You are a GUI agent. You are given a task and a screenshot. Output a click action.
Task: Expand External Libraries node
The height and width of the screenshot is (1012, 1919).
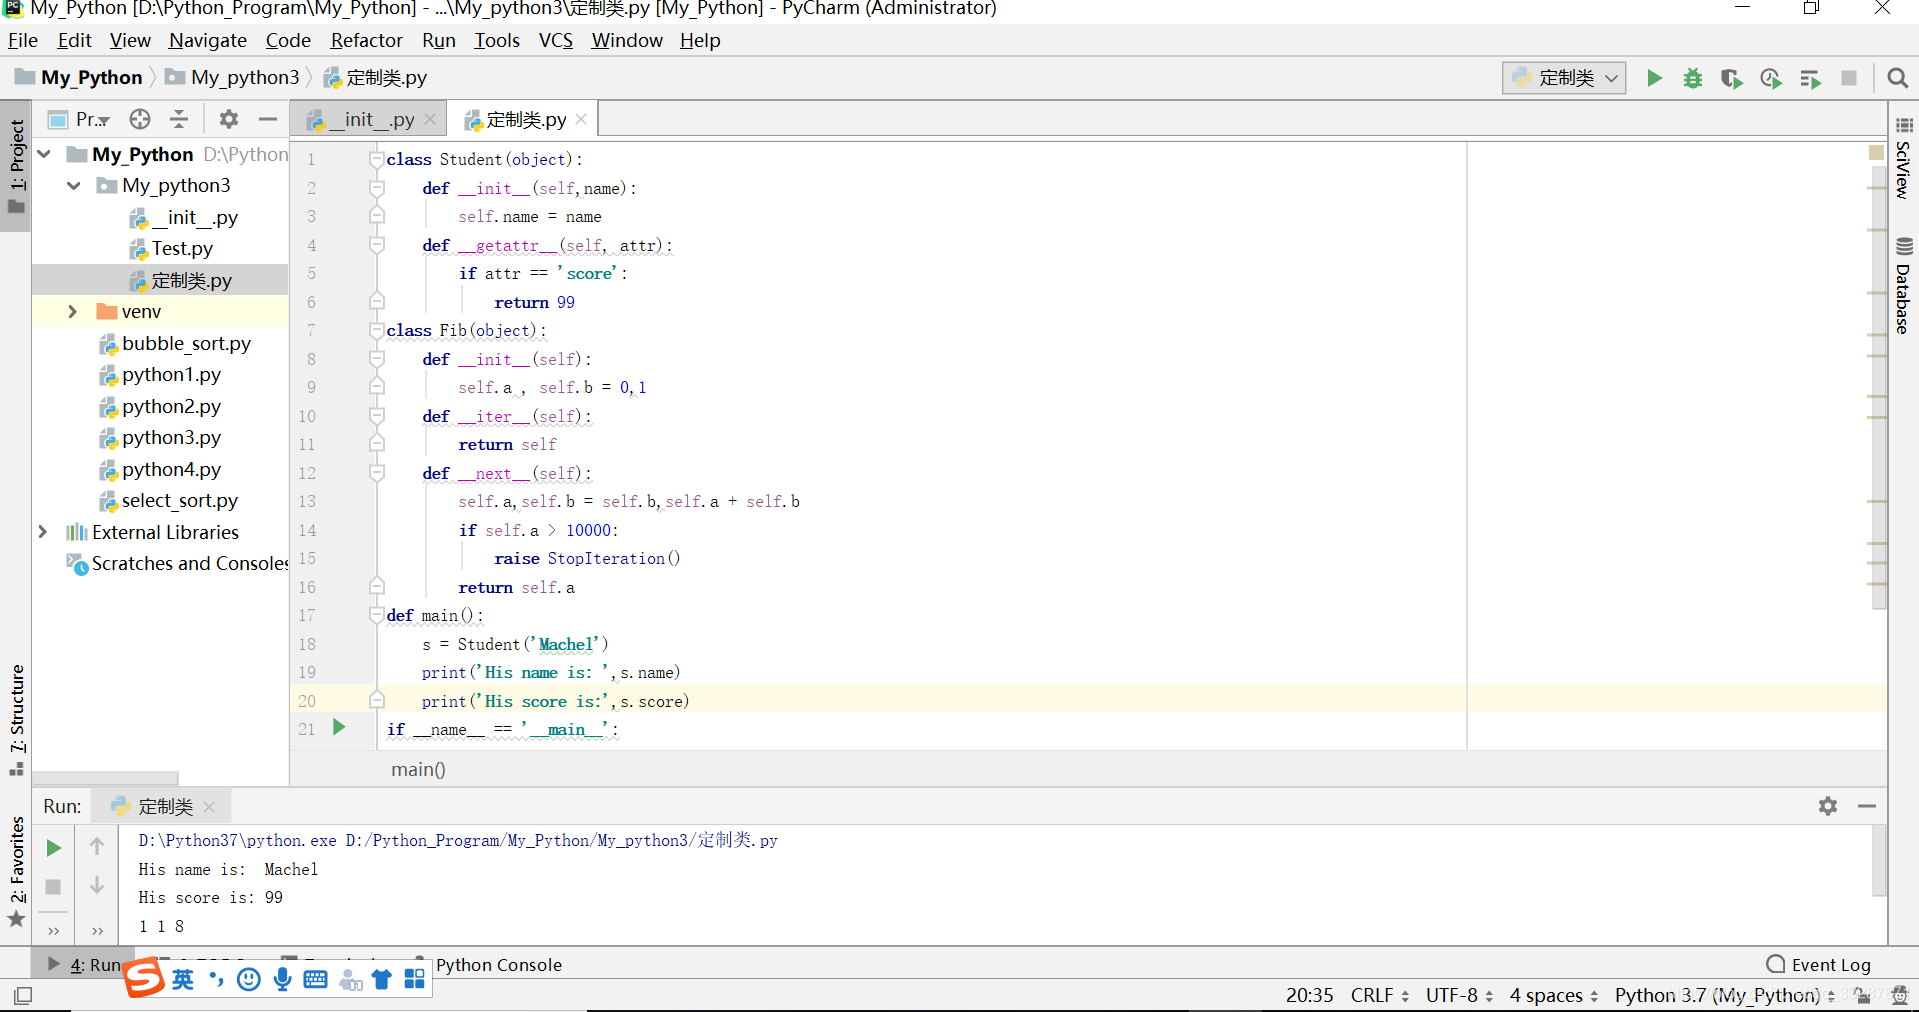pos(43,532)
